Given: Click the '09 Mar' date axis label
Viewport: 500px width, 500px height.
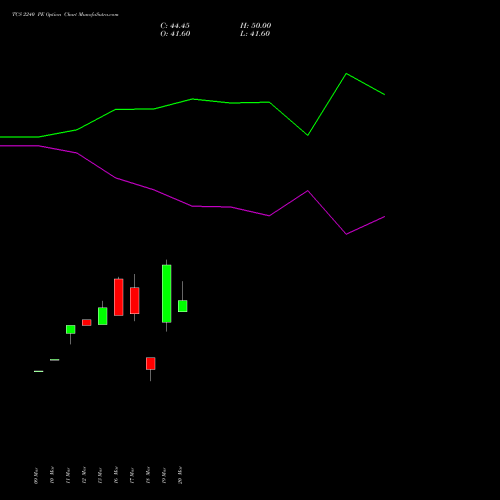Looking at the screenshot, I should pyautogui.click(x=36, y=476).
